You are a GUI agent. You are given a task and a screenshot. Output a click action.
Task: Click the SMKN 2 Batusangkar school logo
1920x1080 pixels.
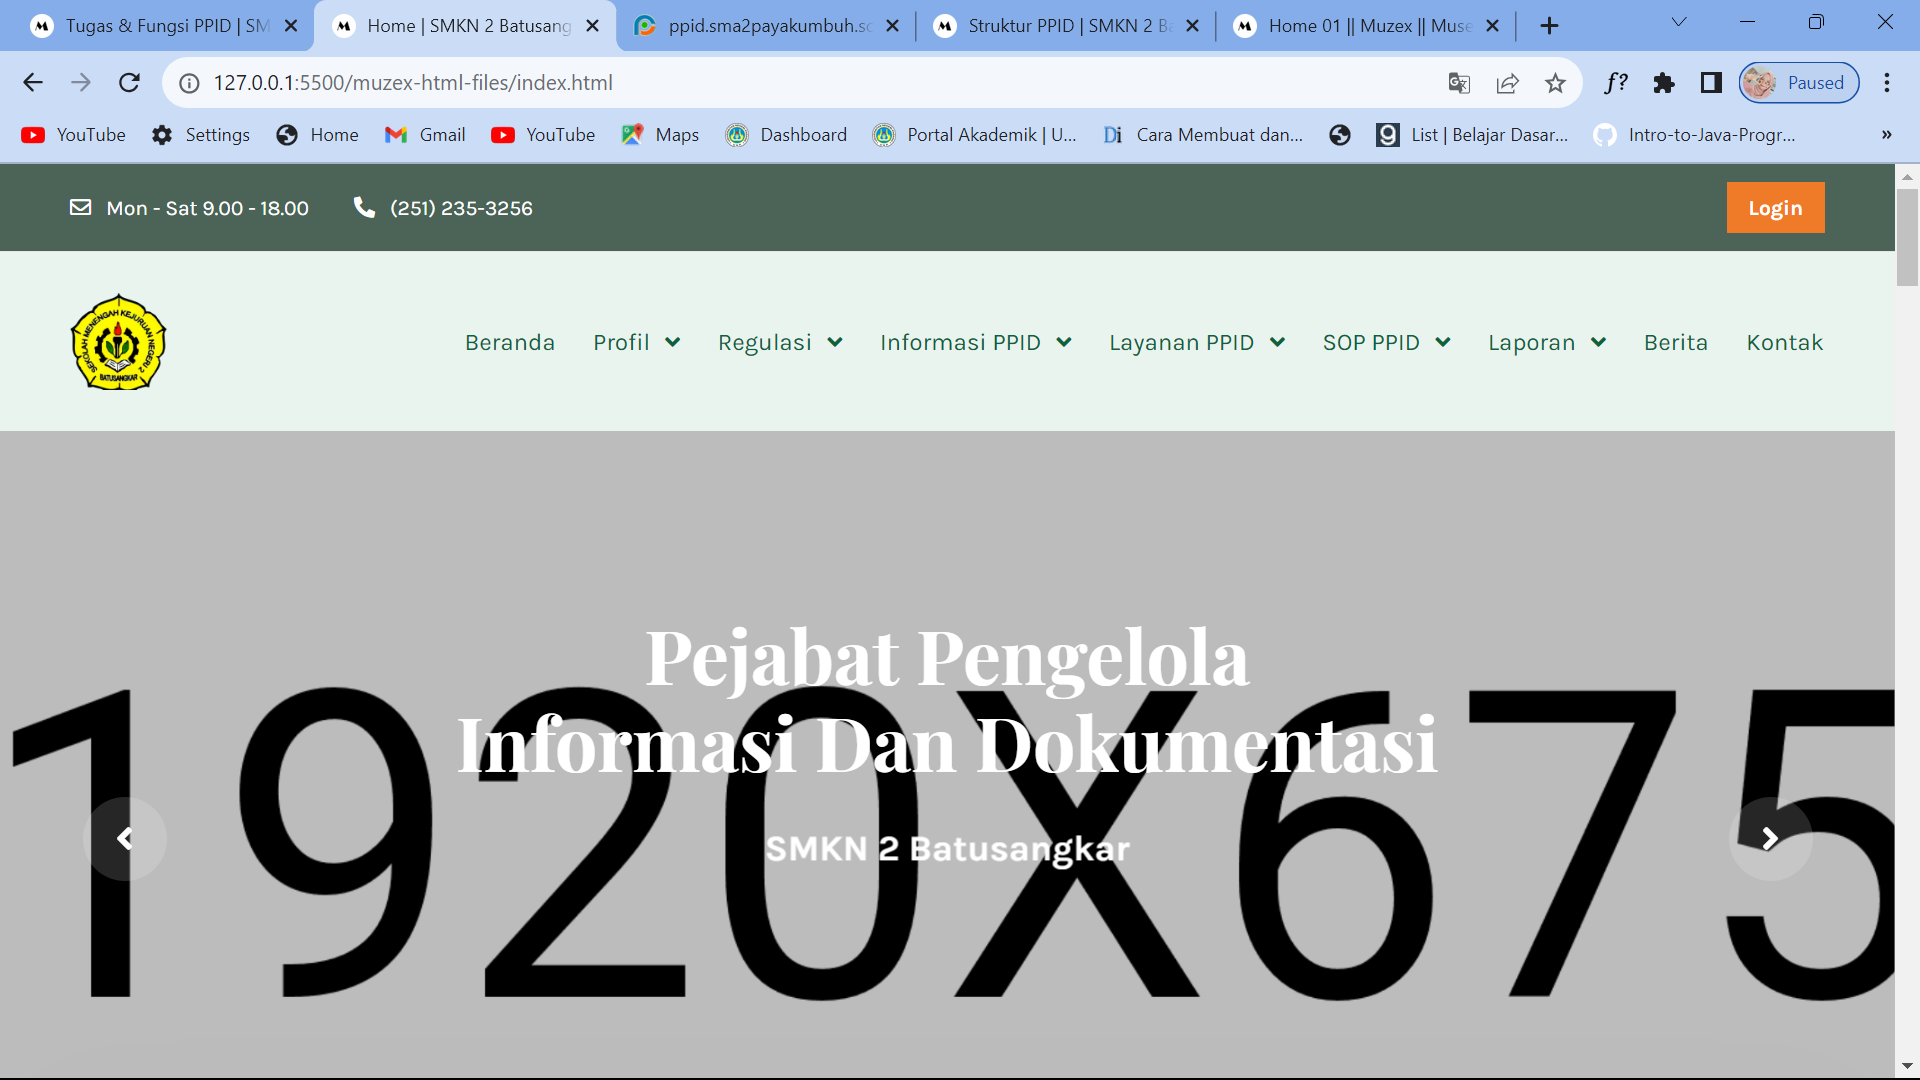(x=118, y=342)
